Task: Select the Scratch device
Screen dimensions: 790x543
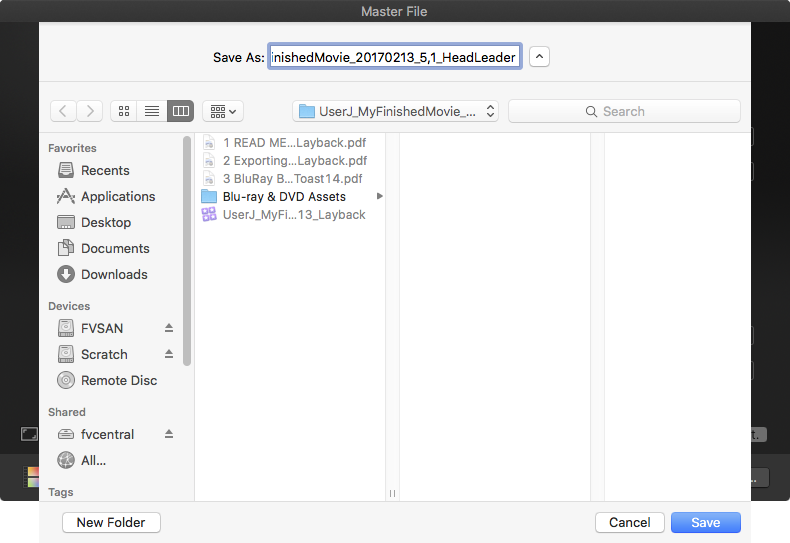Action: [104, 355]
